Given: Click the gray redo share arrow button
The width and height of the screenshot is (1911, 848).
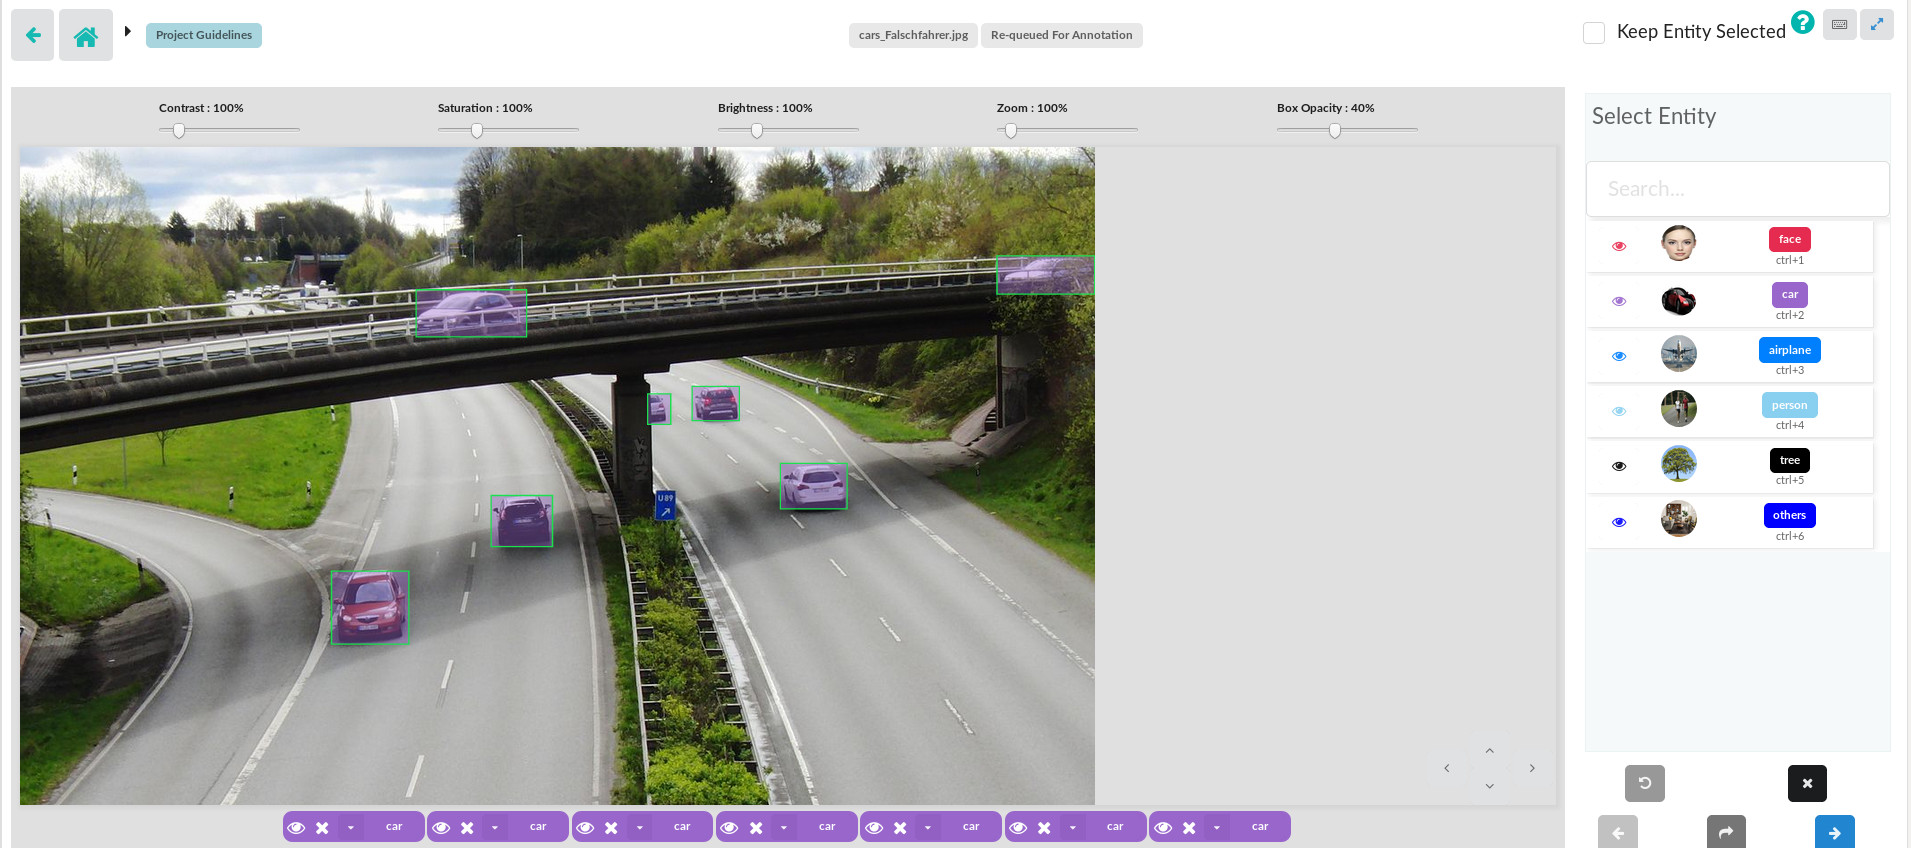Looking at the screenshot, I should coord(1726,832).
